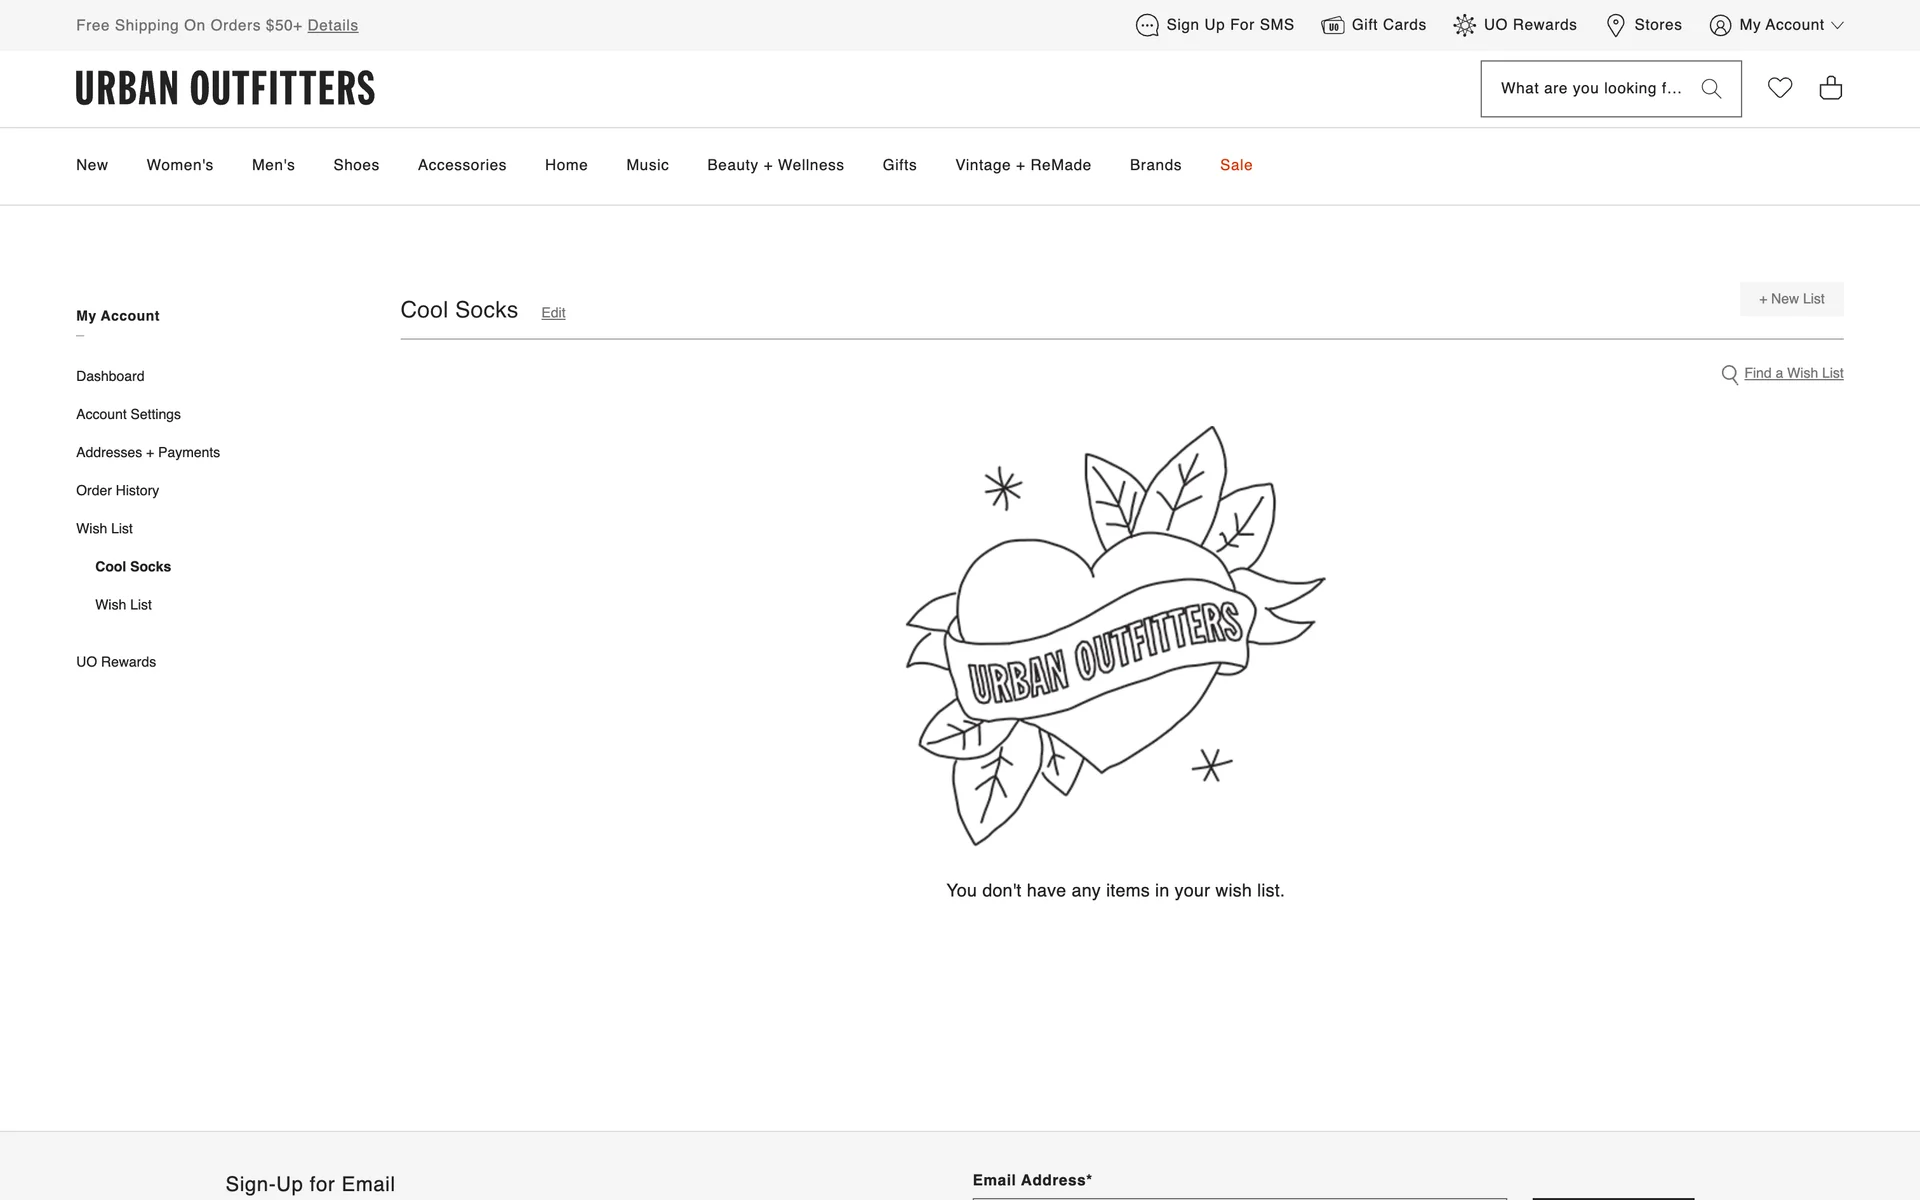1920x1200 pixels.
Task: Click the search magnifier icon
Action: [1711, 89]
